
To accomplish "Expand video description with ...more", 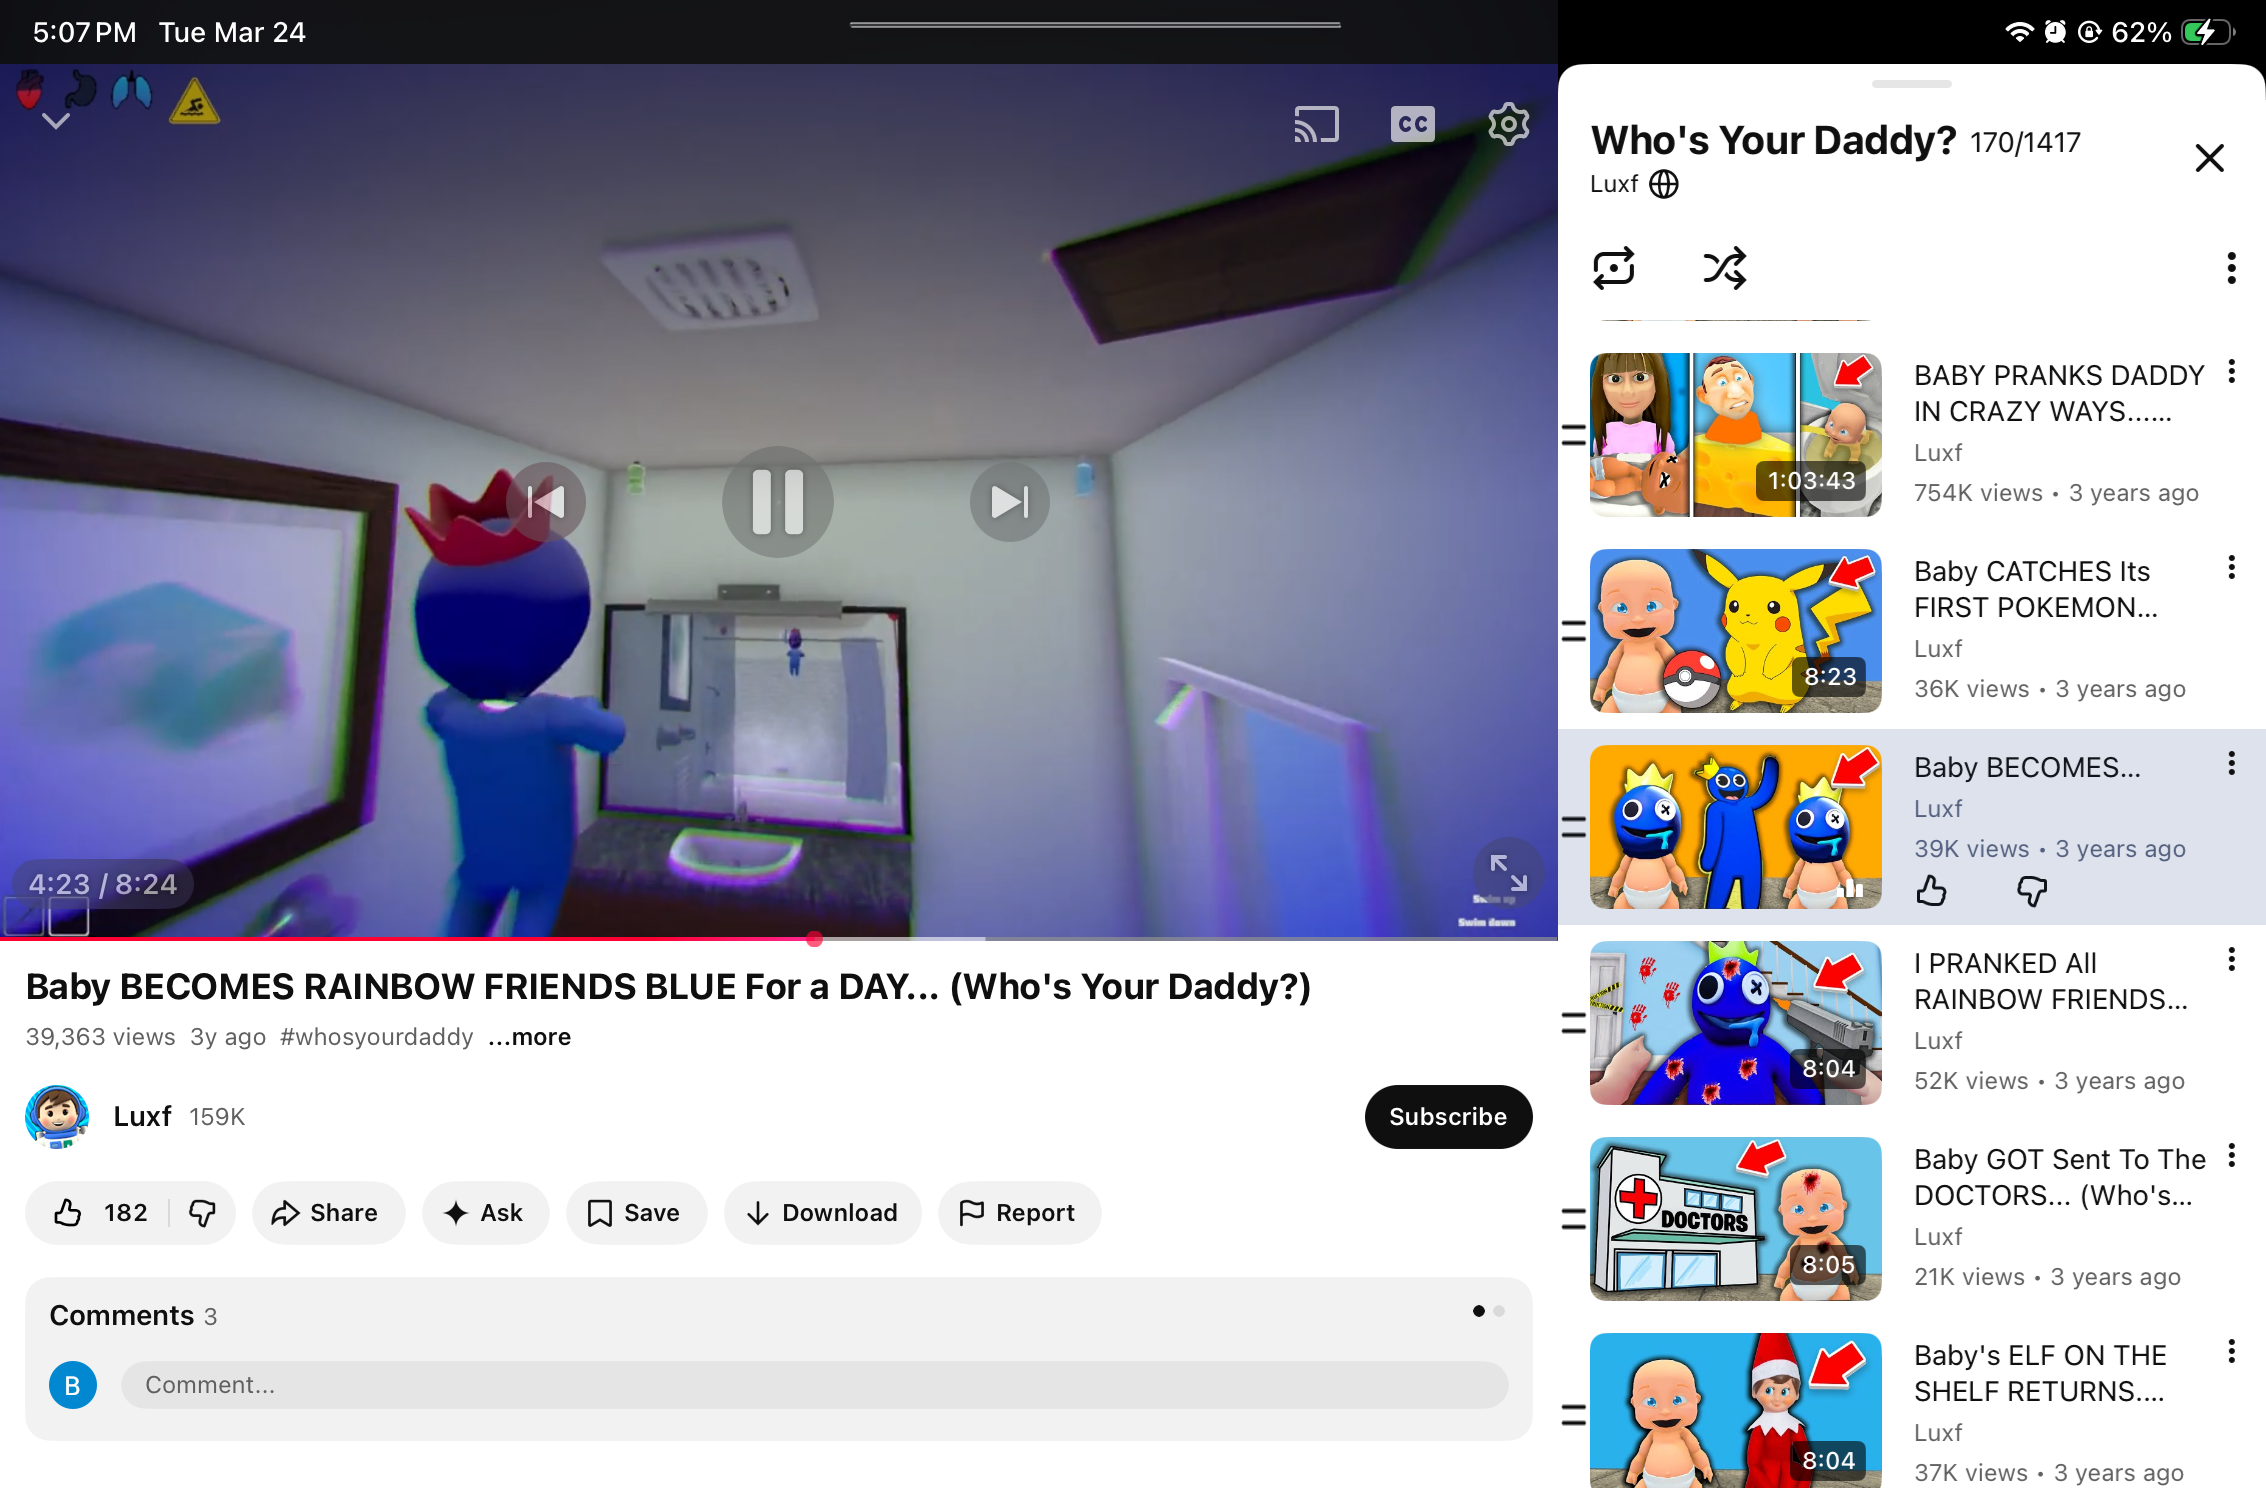I will (x=530, y=1037).
